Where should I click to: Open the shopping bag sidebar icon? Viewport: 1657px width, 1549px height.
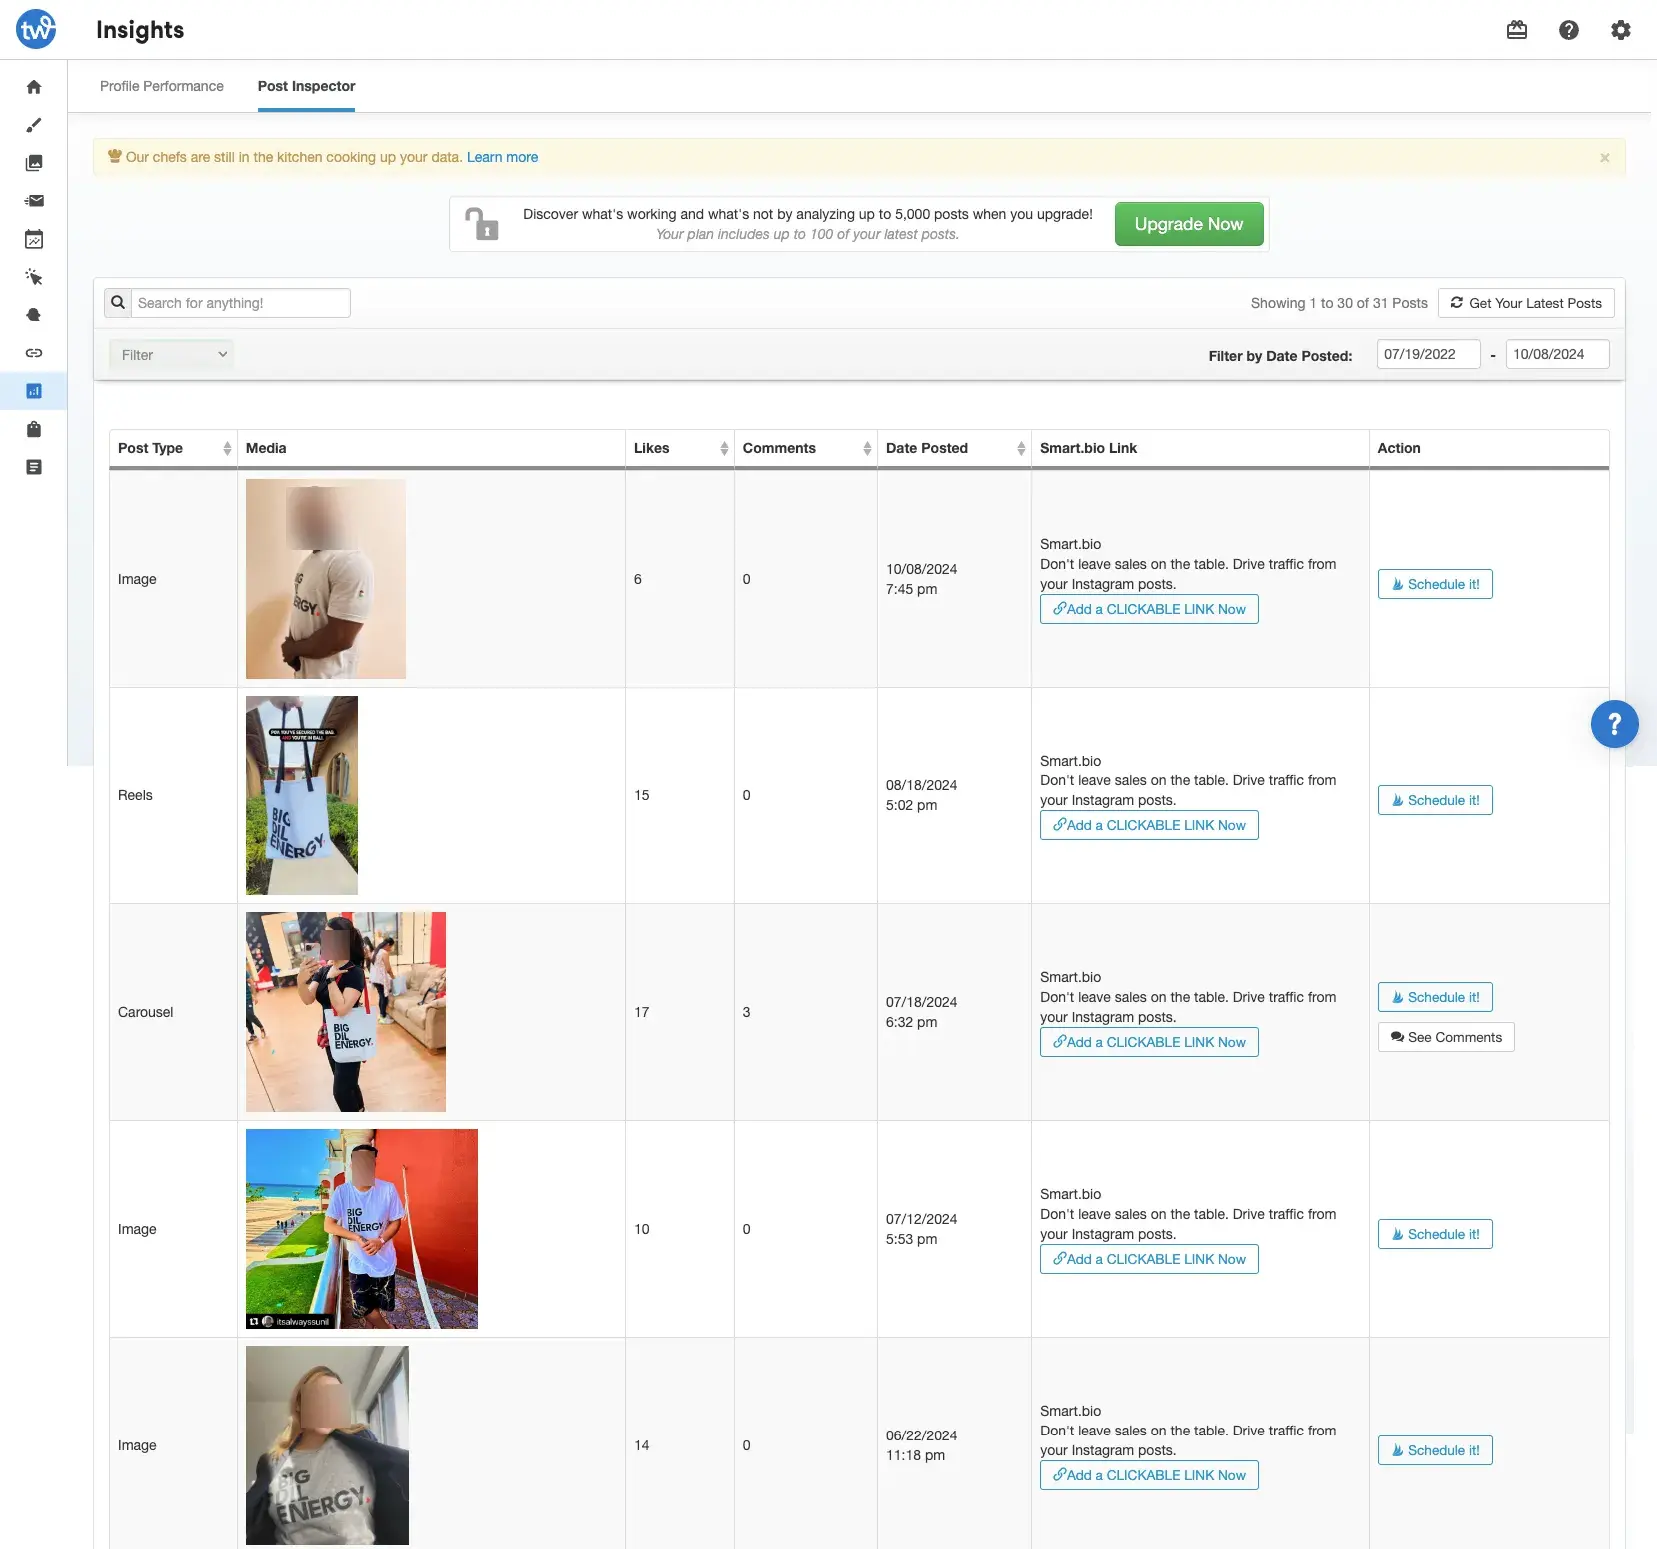pos(34,429)
